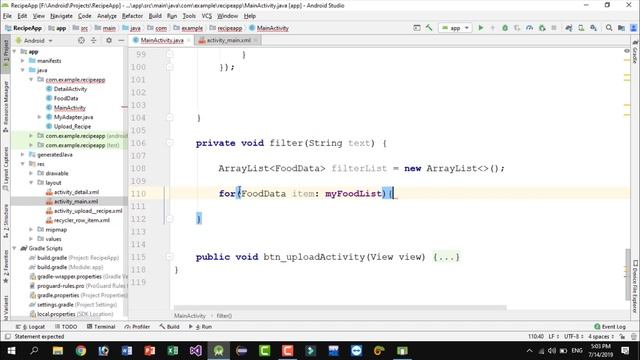Open Upload_Recipe class in tree
This screenshot has width=640, height=360.
point(72,127)
